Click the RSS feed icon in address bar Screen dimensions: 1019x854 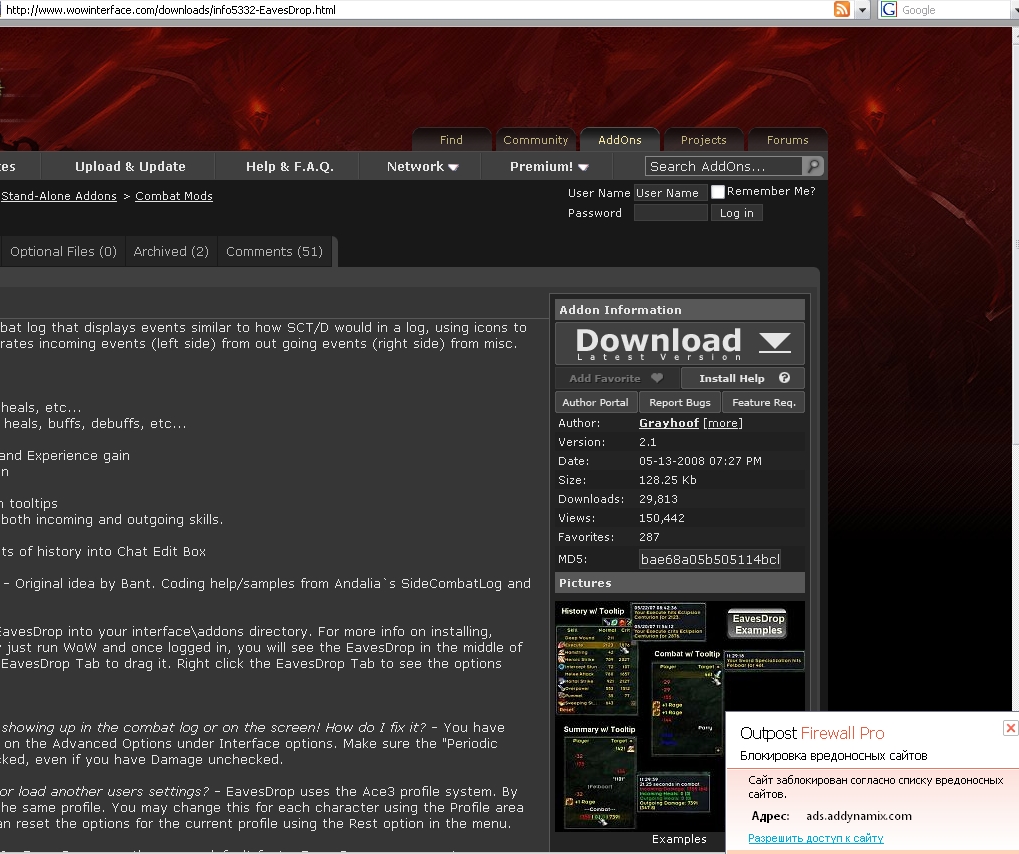coord(842,10)
